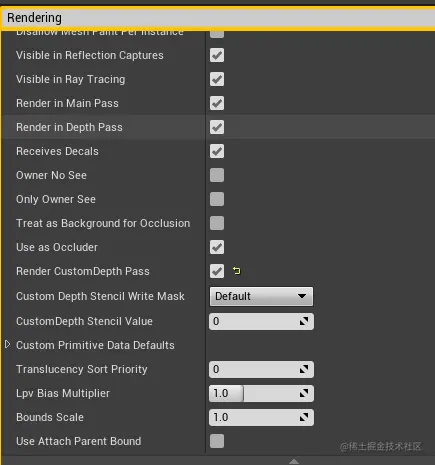Toggle Use as Occluder checkbox
This screenshot has width=435, height=465.
point(217,247)
